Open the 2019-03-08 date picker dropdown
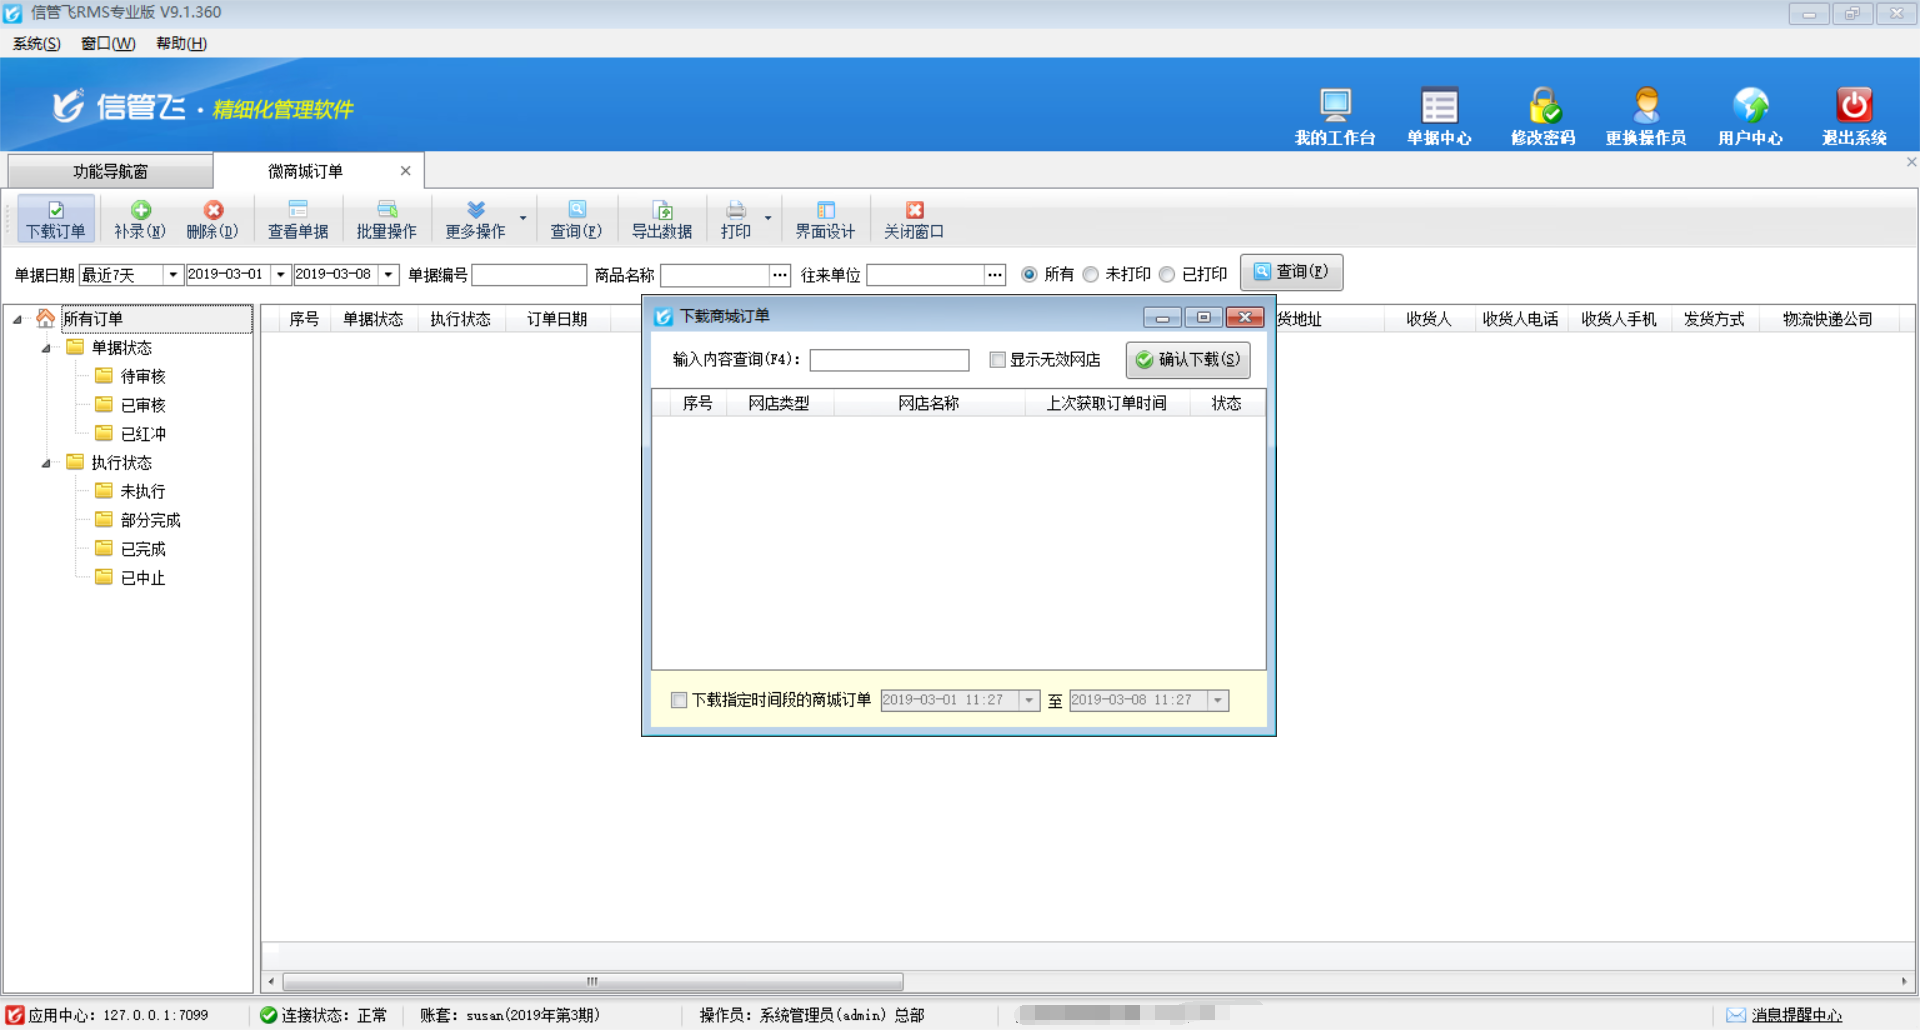Image resolution: width=1920 pixels, height=1030 pixels. [388, 274]
